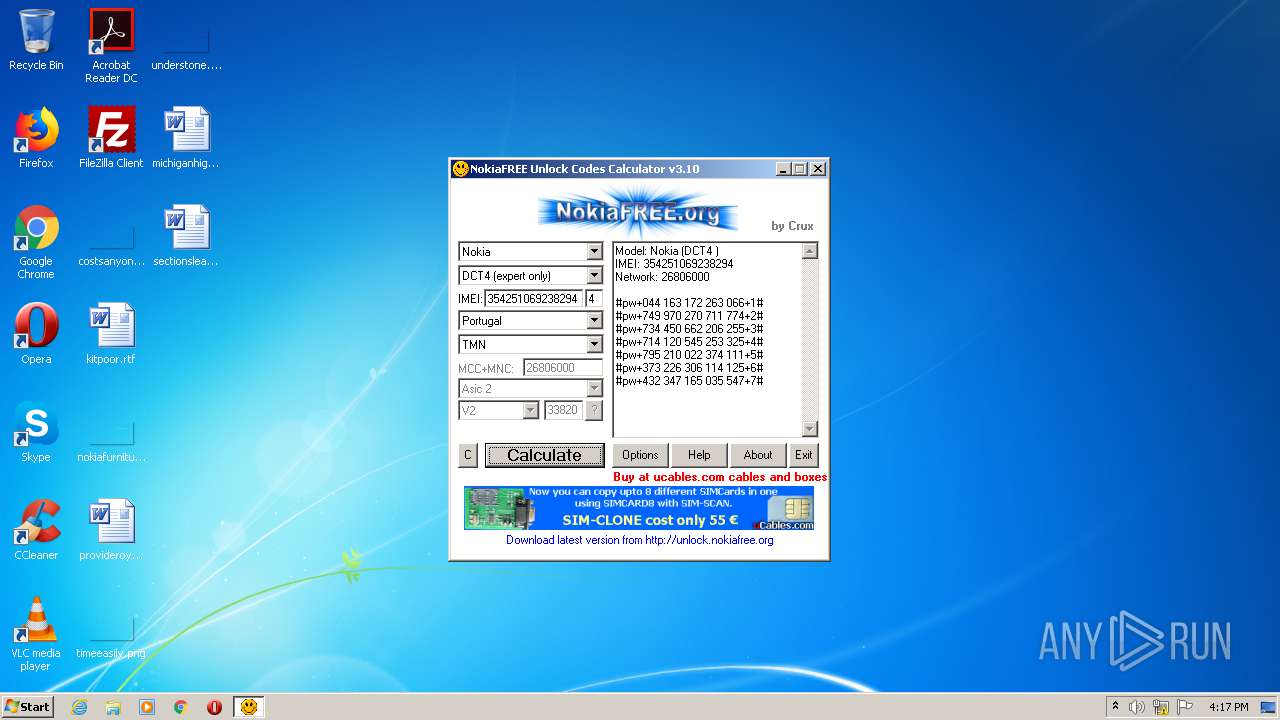The image size is (1280, 720).
Task: Expand DCT4 (expert only) model dropdown
Action: (x=594, y=276)
